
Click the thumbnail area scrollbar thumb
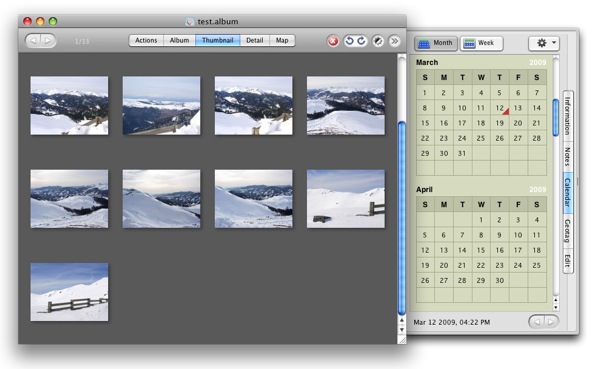pos(401,218)
